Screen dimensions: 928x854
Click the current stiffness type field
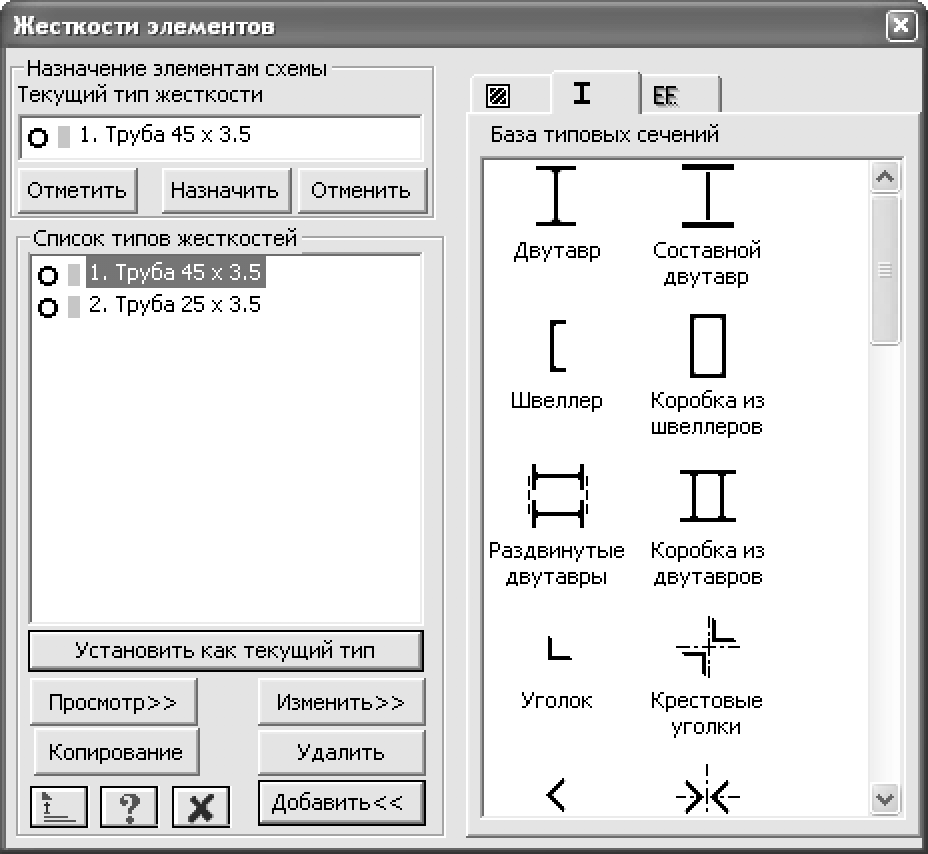click(x=221, y=137)
